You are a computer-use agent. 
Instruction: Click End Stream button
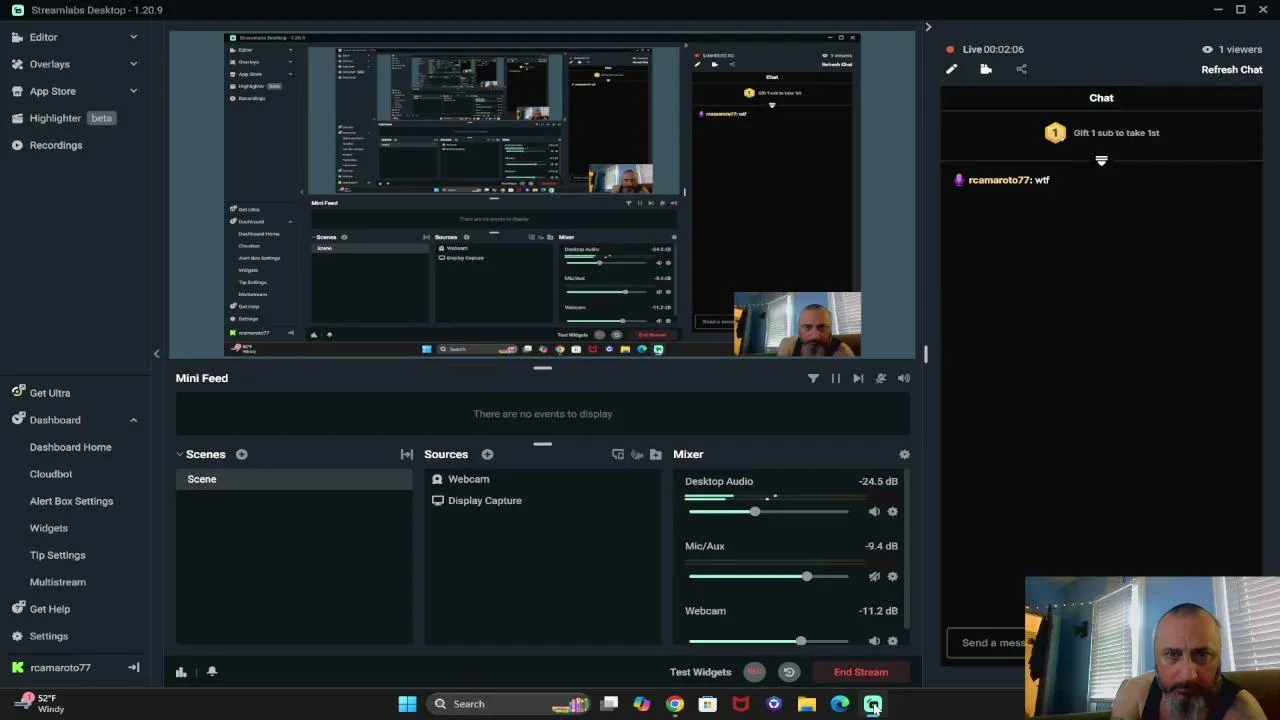click(861, 672)
